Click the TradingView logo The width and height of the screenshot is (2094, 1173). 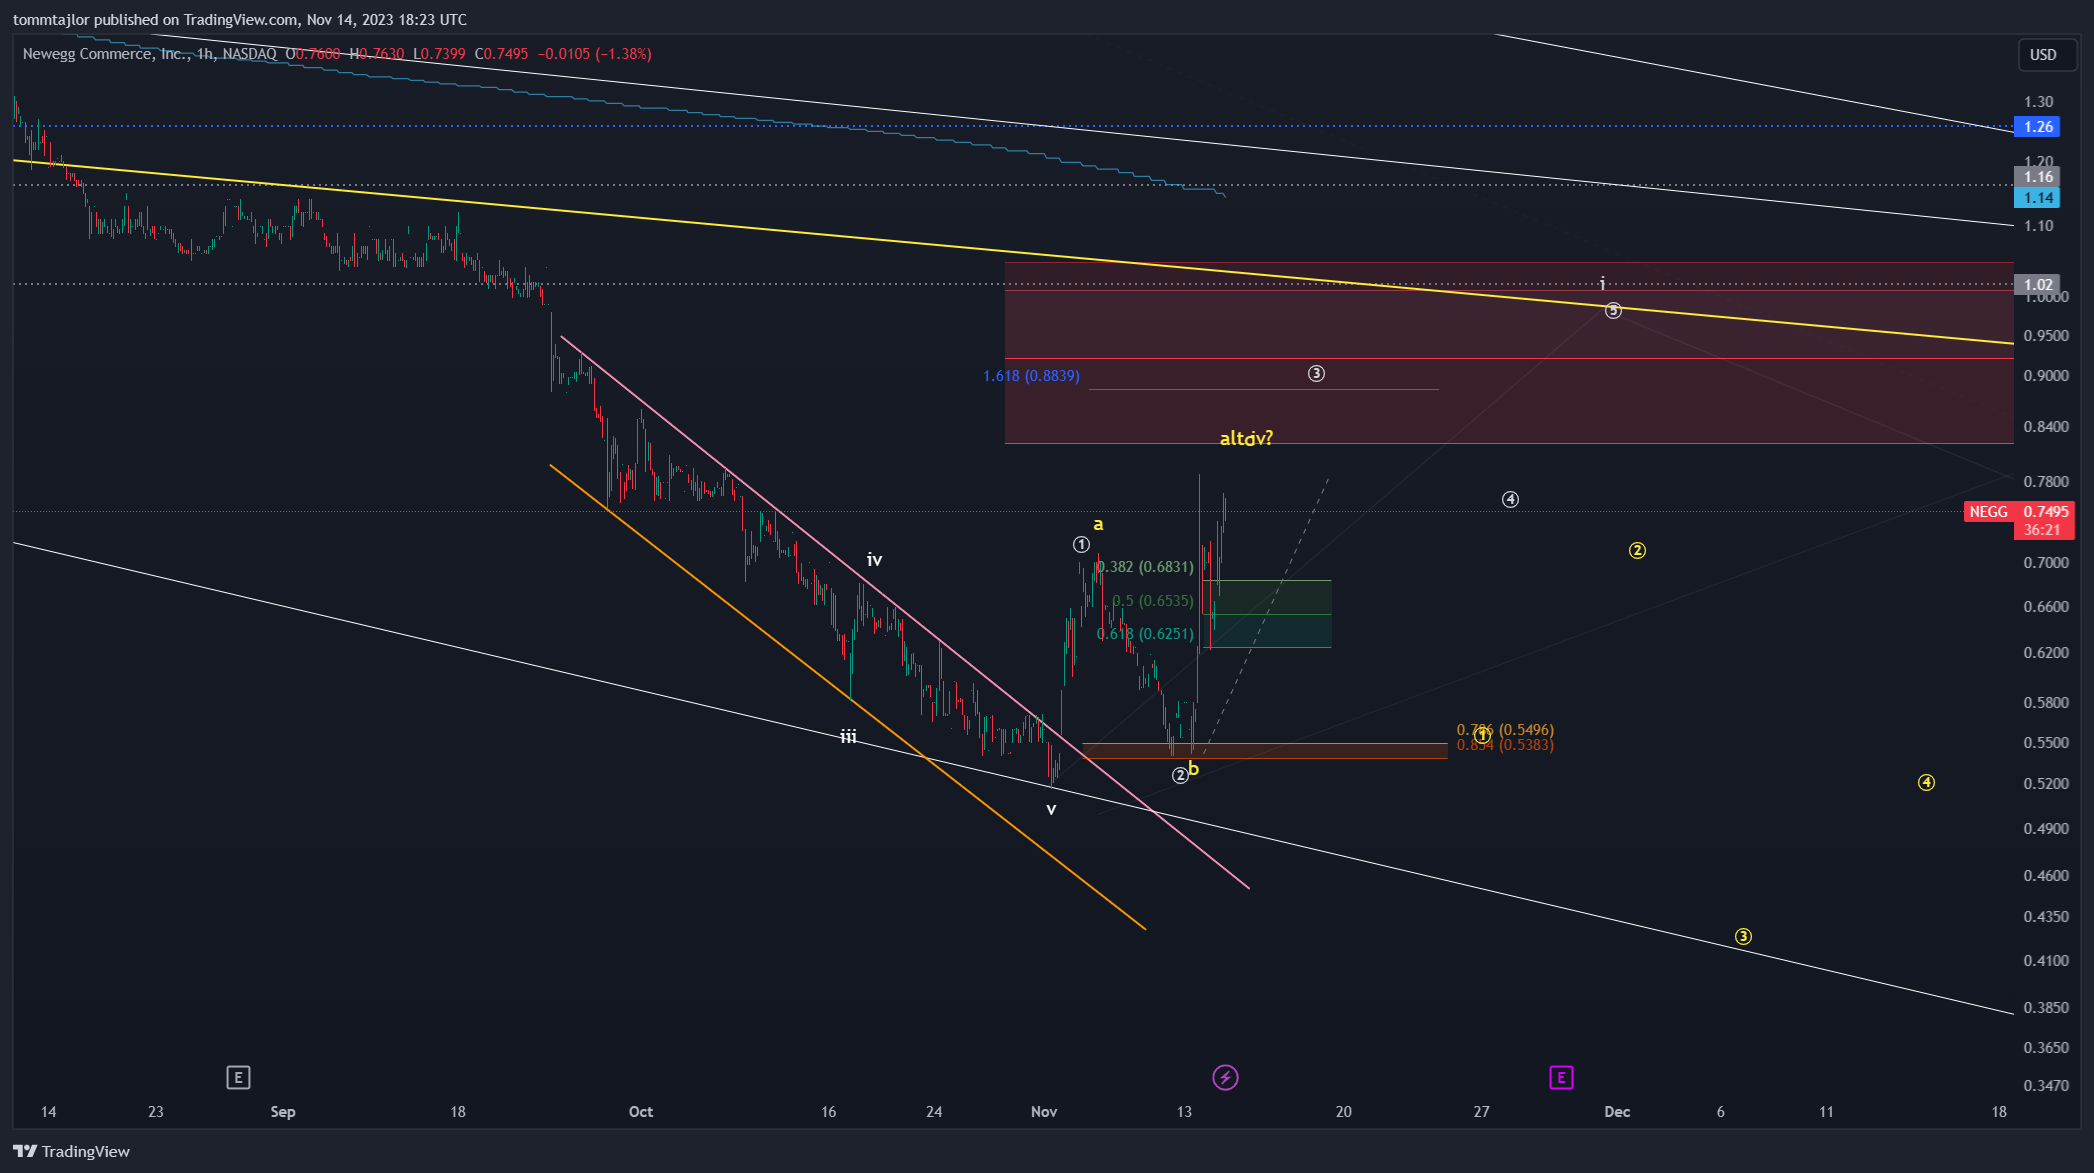(71, 1151)
